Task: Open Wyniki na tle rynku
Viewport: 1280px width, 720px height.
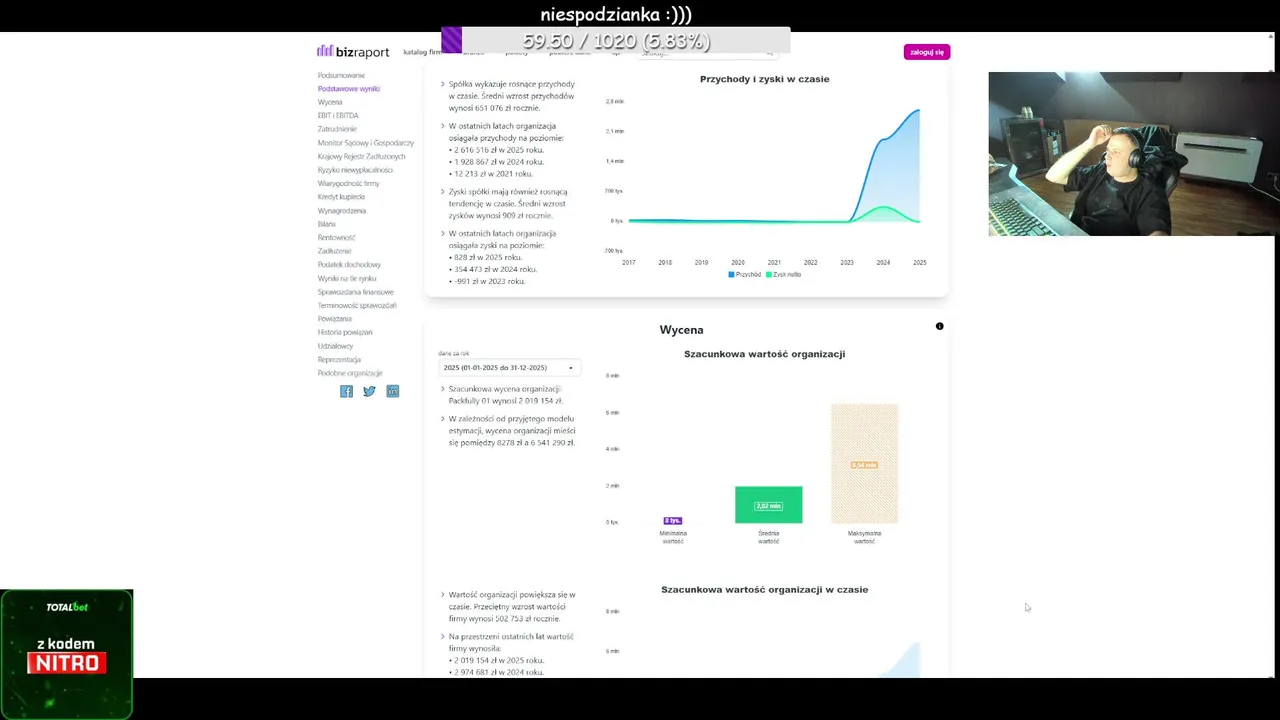Action: click(347, 278)
